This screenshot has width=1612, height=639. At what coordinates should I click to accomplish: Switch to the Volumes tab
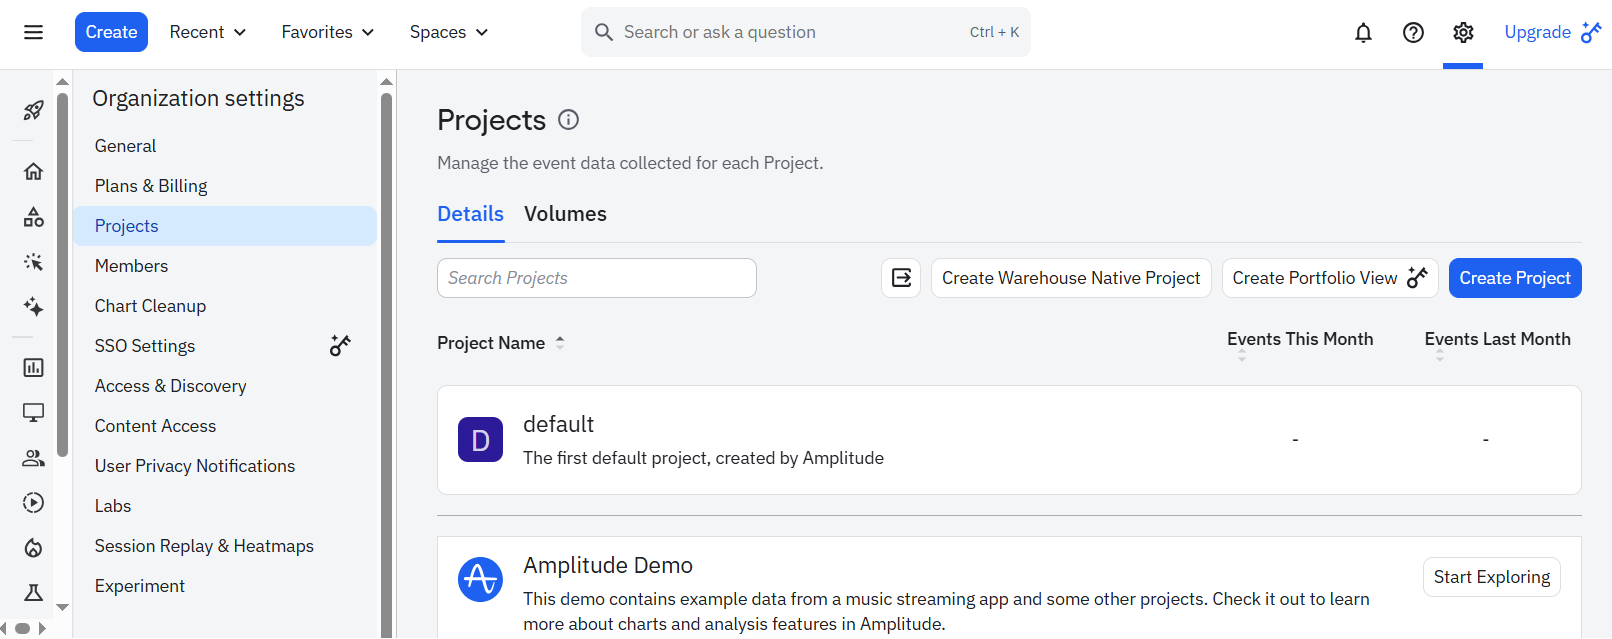click(565, 214)
